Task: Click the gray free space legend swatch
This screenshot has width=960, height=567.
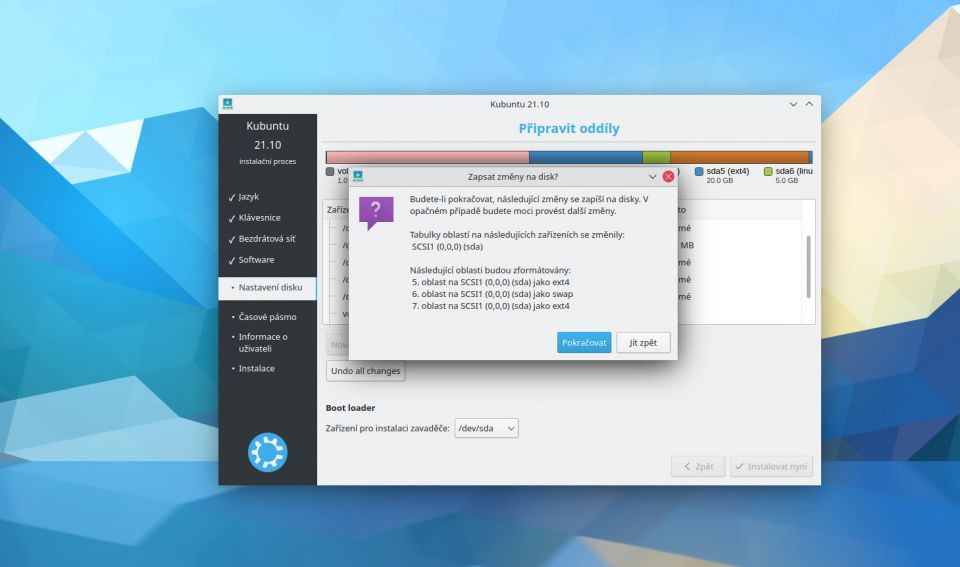Action: pos(330,171)
